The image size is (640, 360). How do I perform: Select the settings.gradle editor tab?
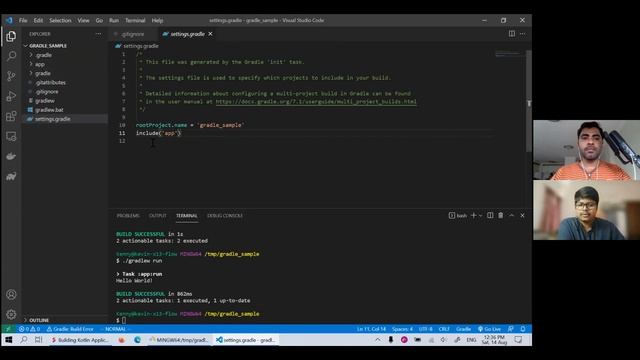pyautogui.click(x=187, y=34)
